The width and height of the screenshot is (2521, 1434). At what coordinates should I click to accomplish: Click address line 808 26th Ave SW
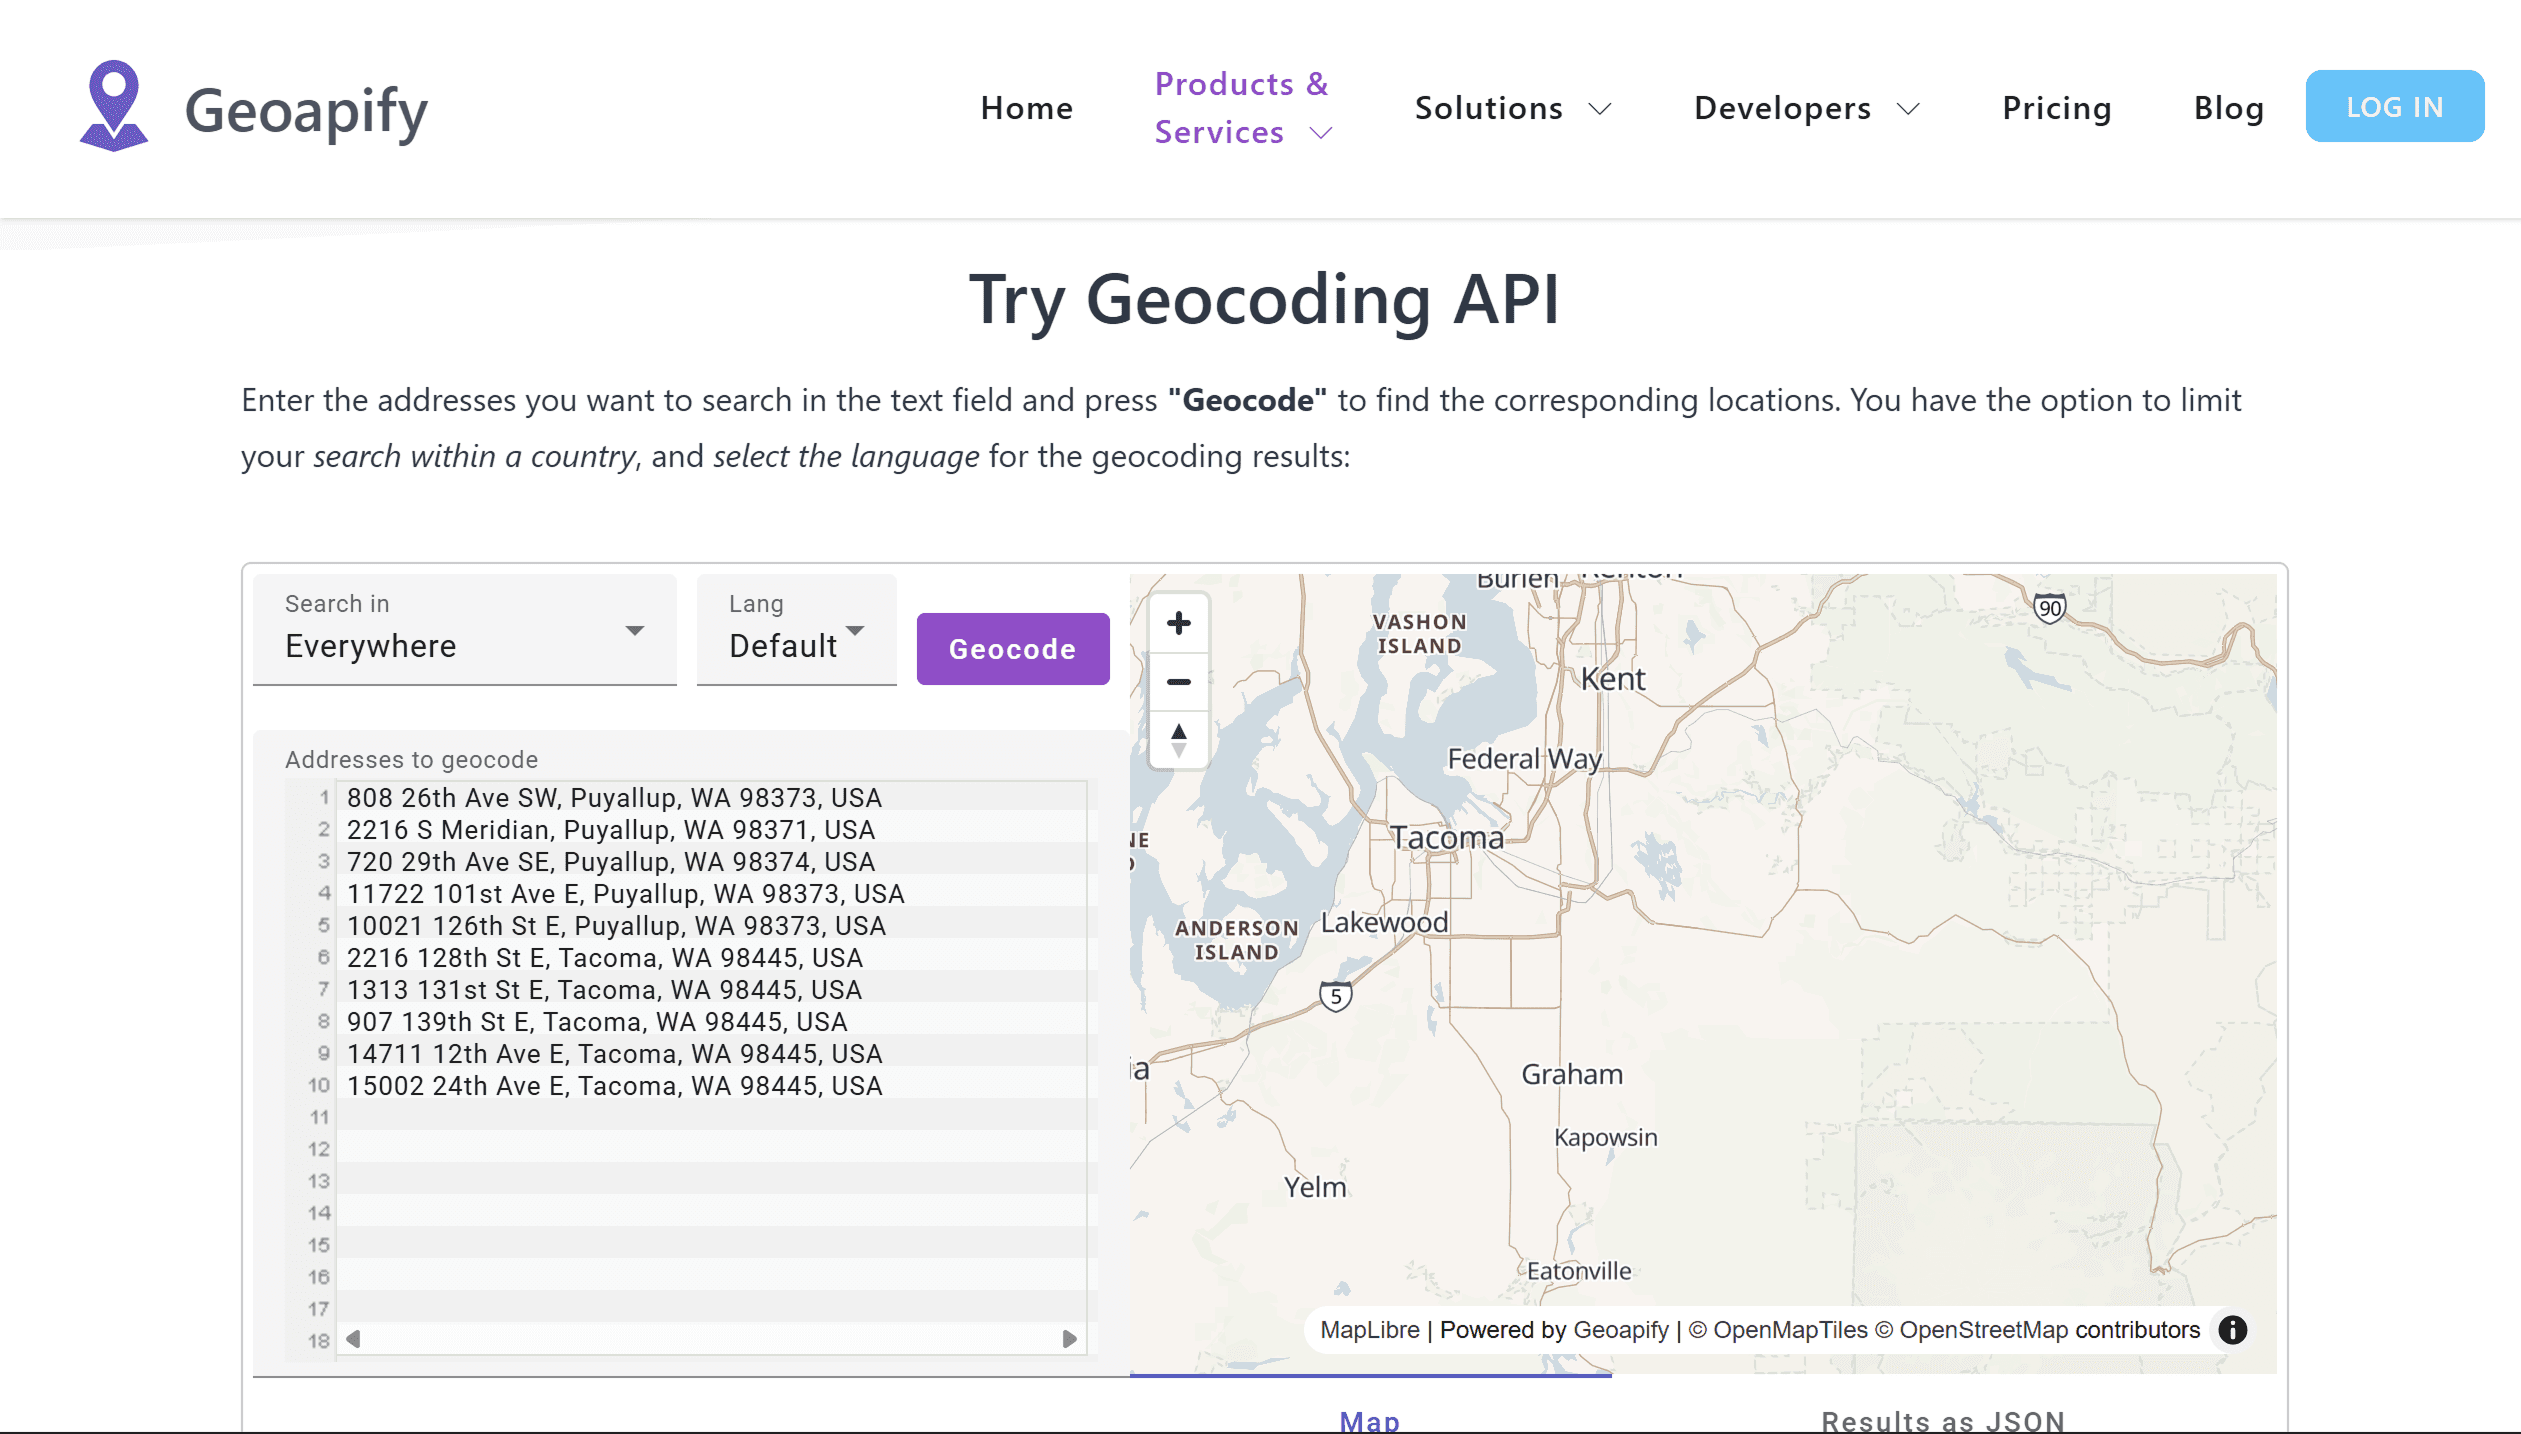point(614,798)
